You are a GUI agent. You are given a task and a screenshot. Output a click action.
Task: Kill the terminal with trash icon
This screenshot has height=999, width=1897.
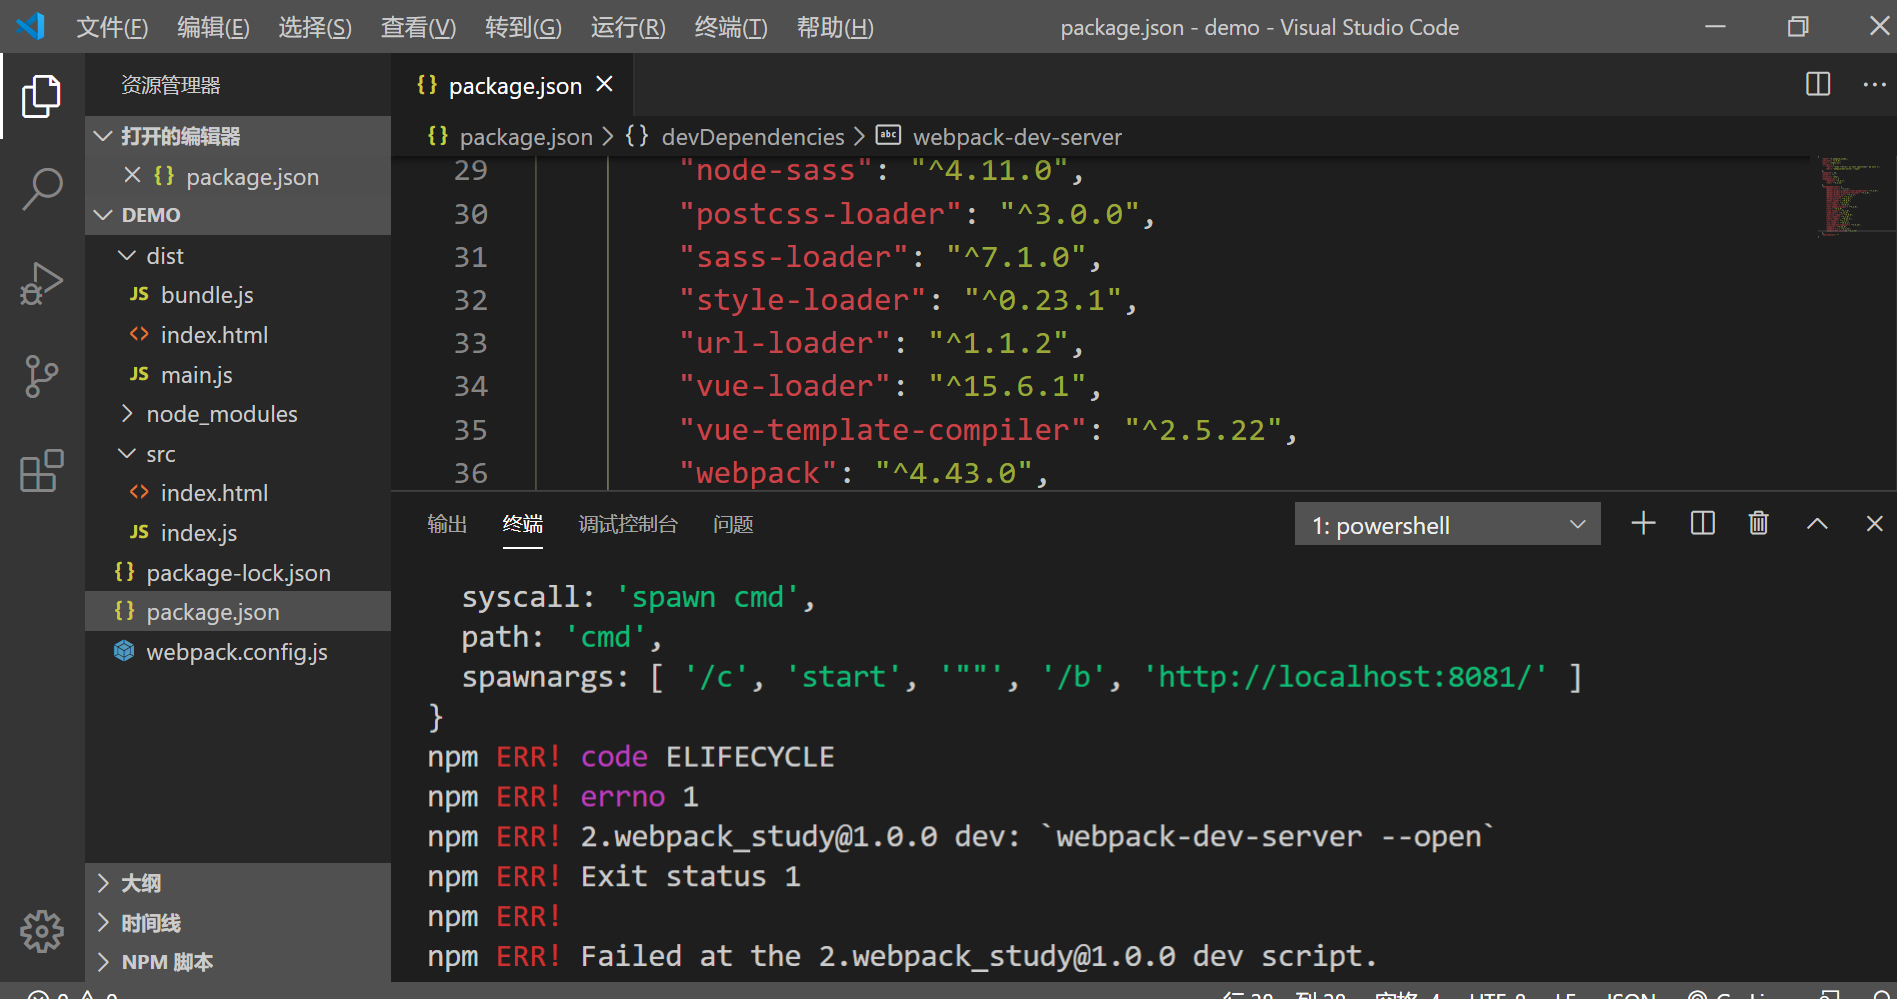(x=1758, y=523)
